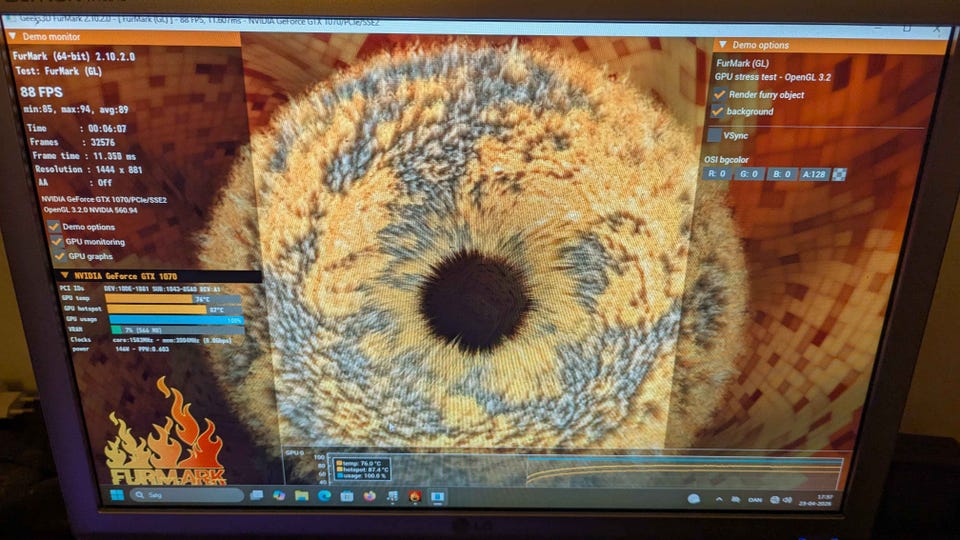Open the music note taskbar app

(x=392, y=496)
